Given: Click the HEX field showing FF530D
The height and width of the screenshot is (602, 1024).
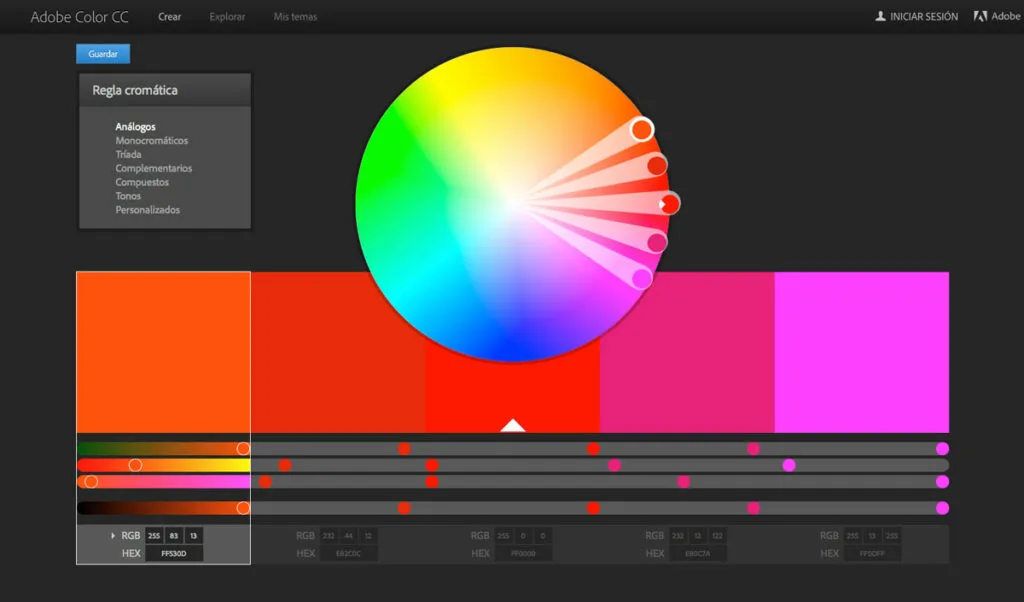Looking at the screenshot, I should click(173, 553).
